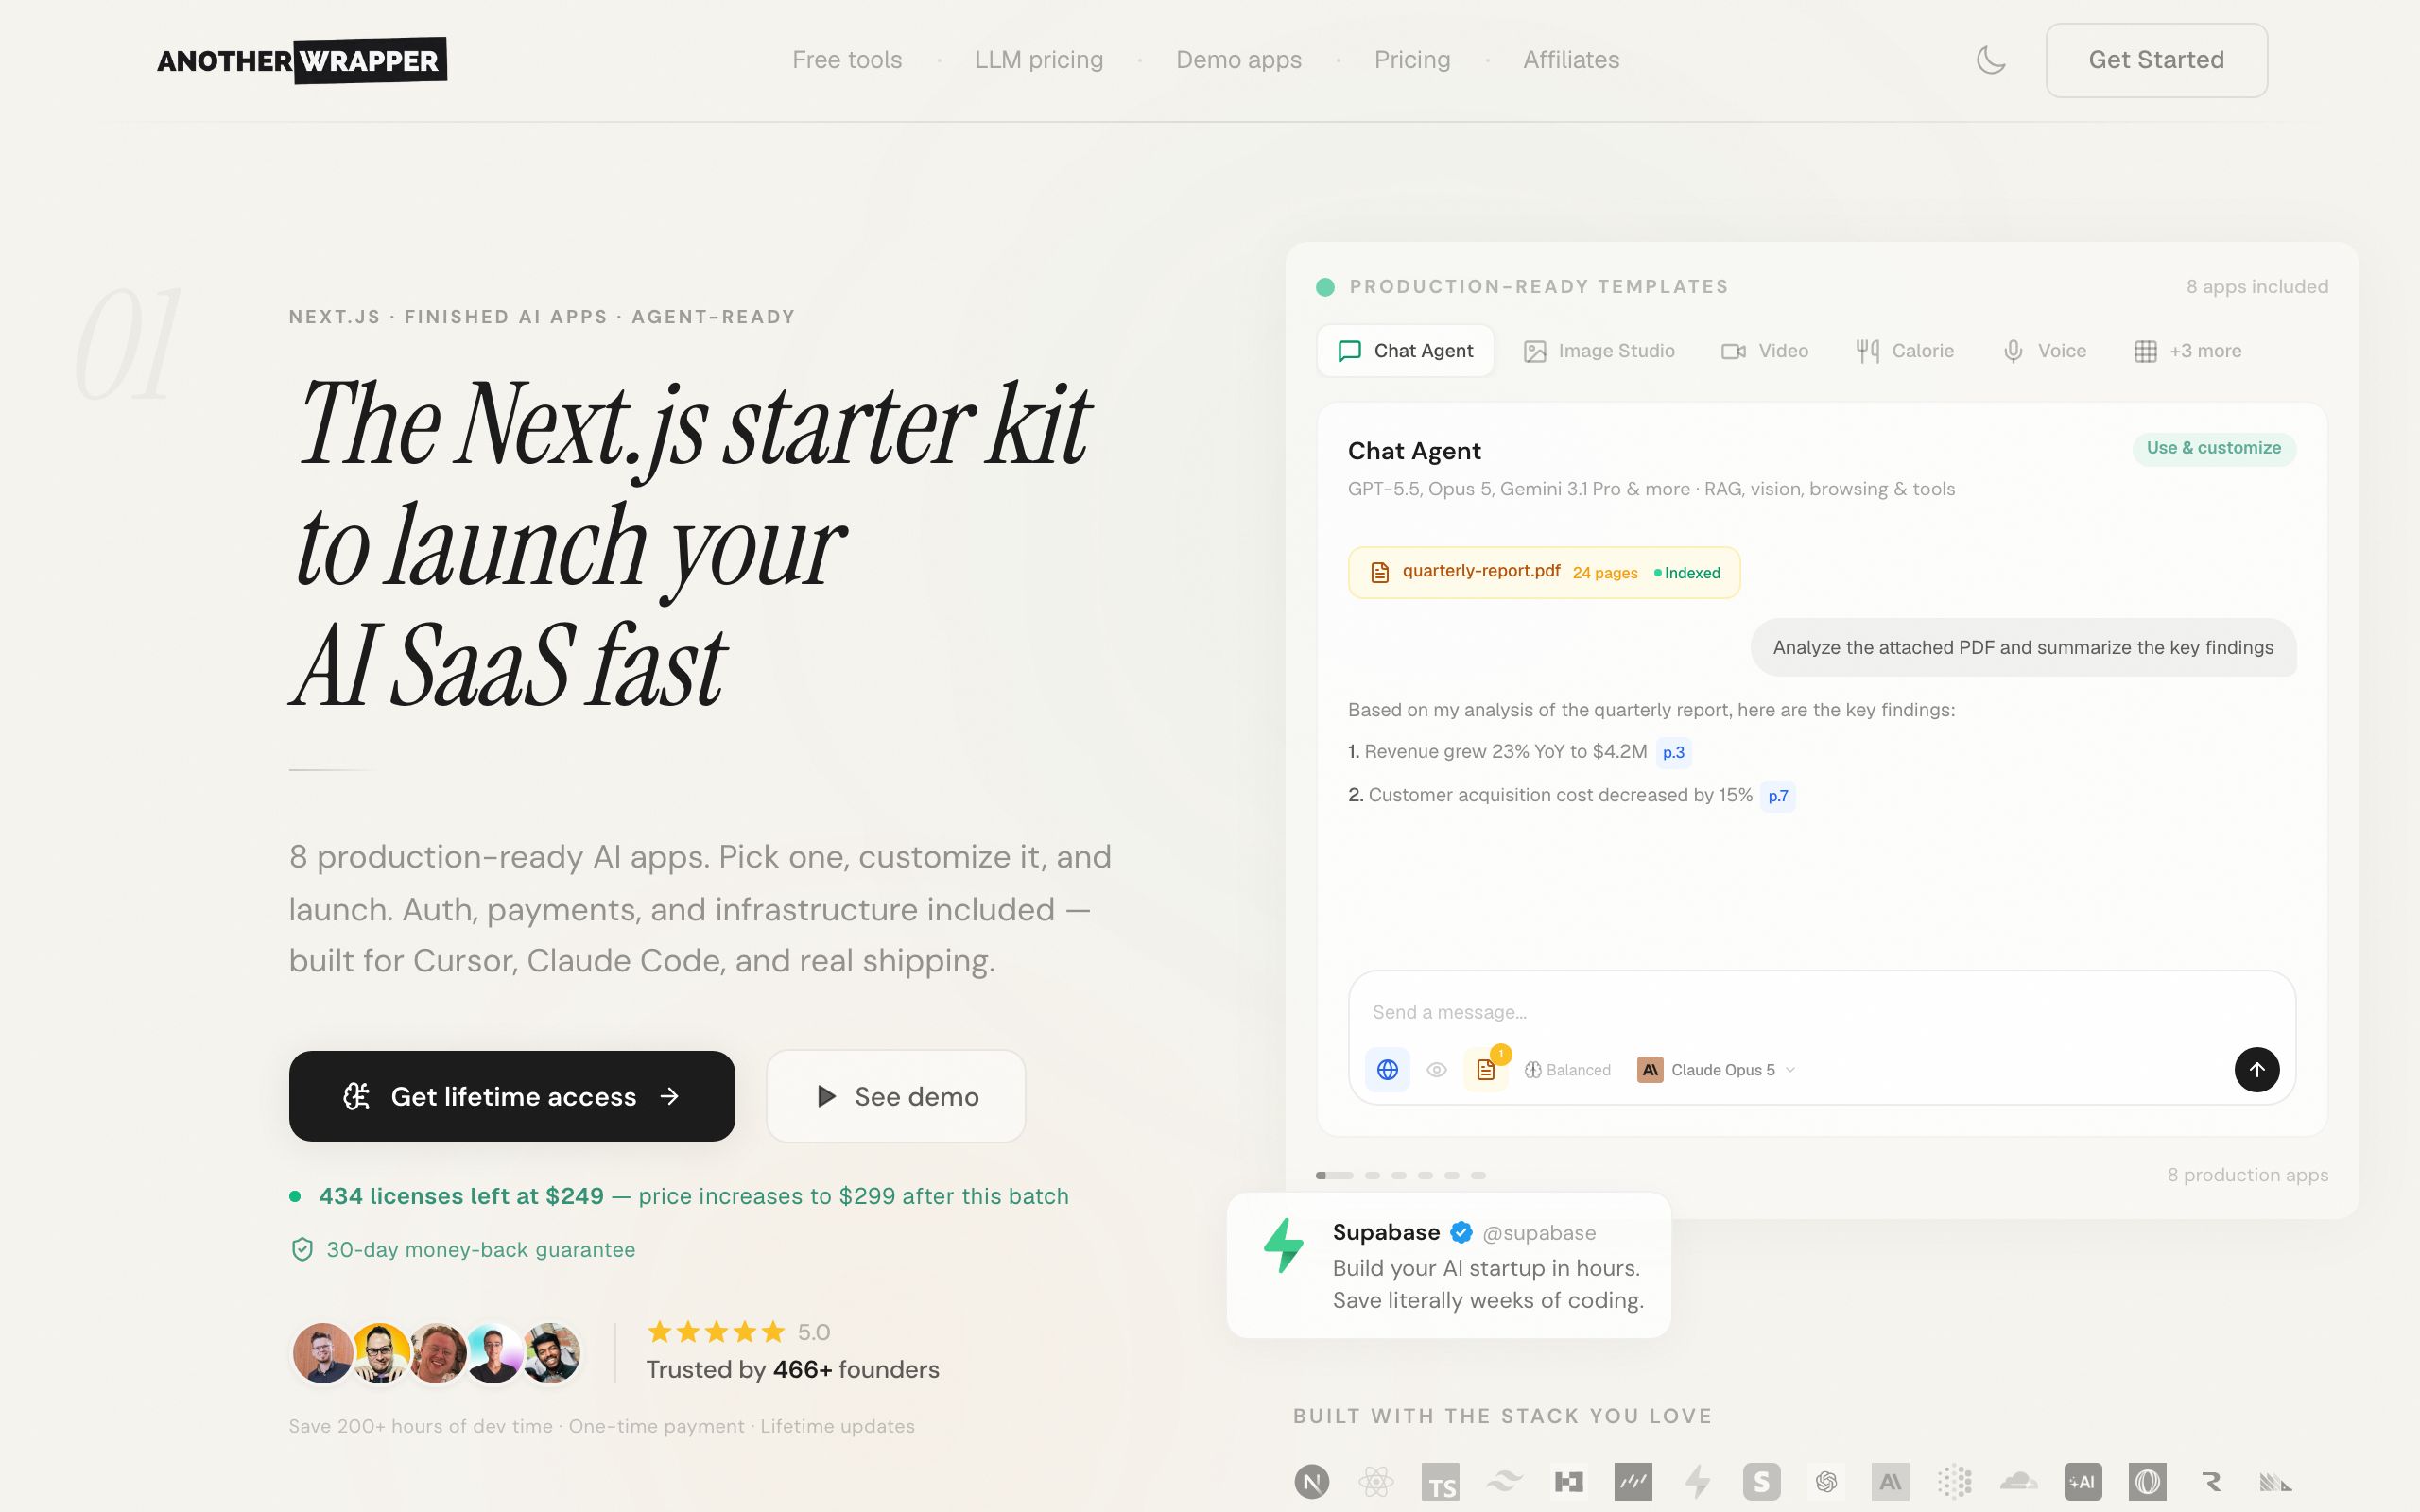
Task: Click the Next.js logo in the stack row
Action: coord(1312,1481)
